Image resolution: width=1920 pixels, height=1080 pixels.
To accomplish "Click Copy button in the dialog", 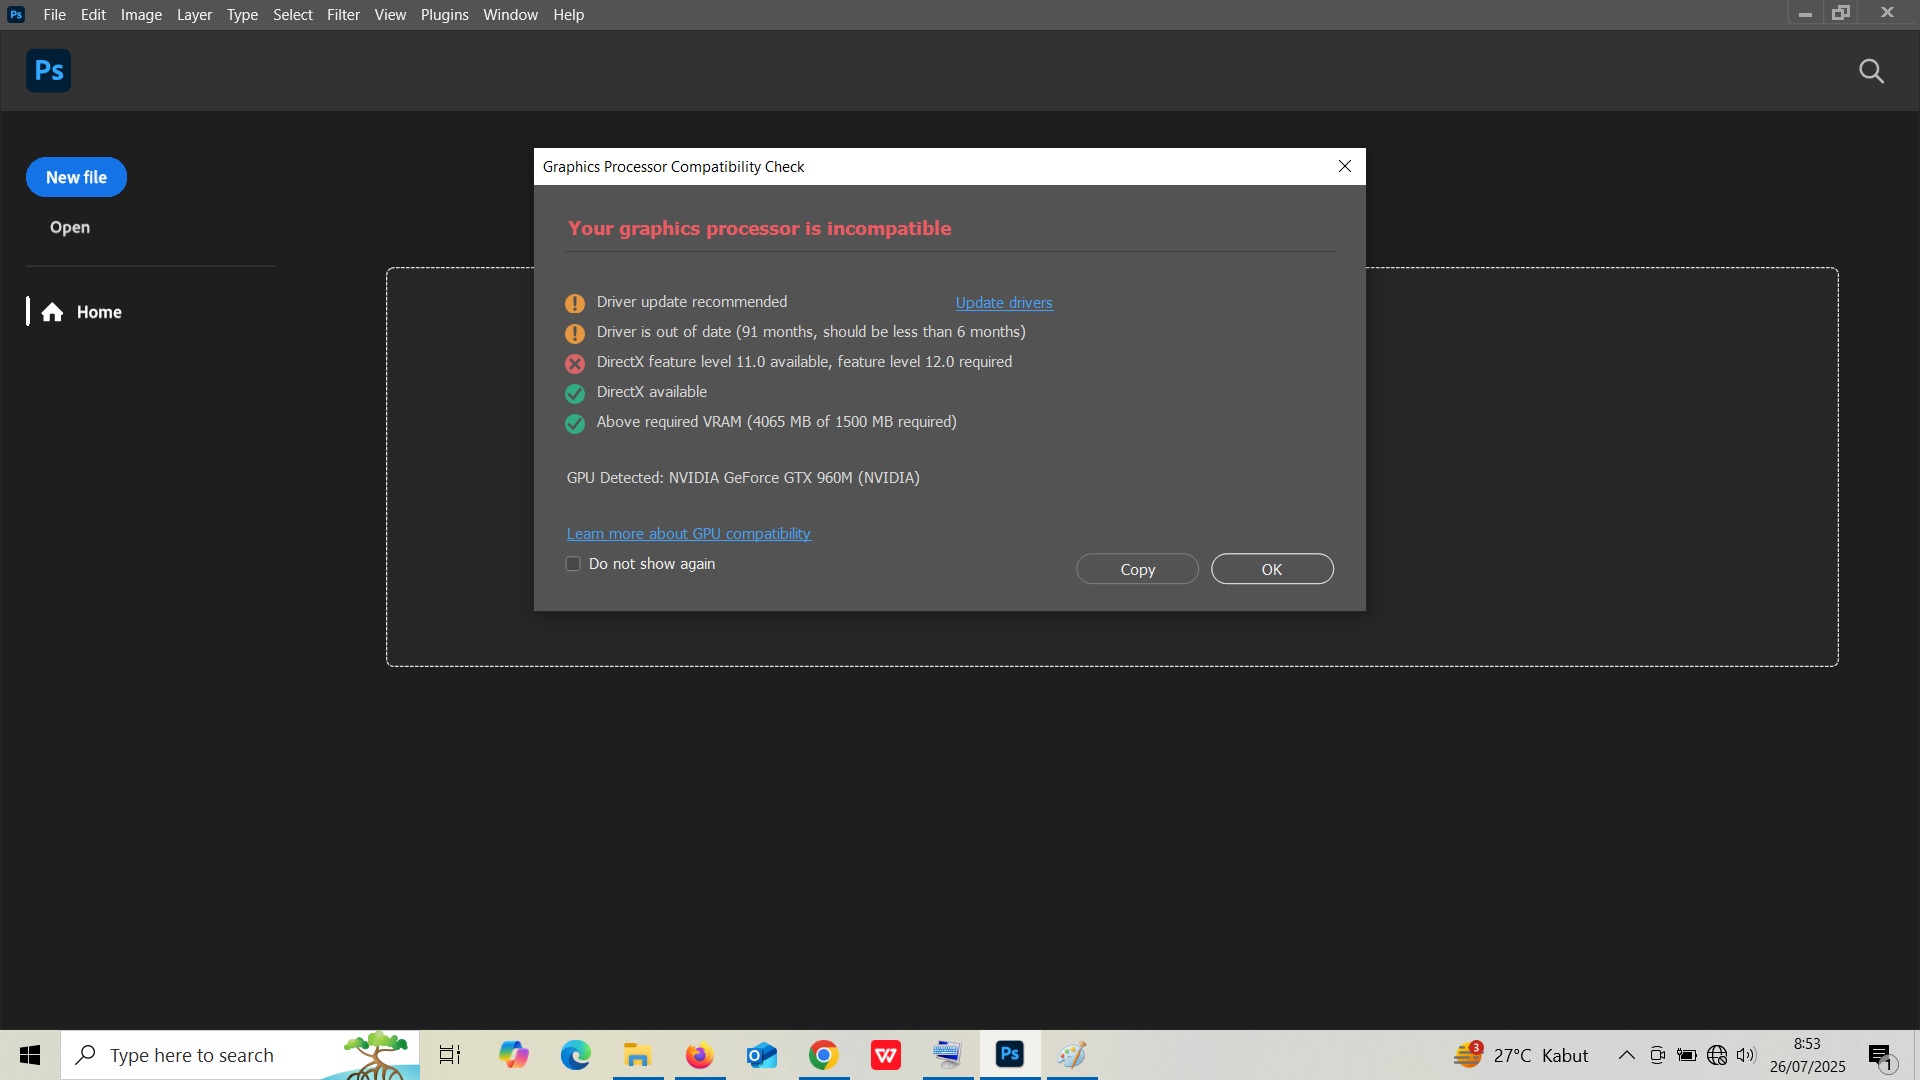I will click(x=1137, y=569).
